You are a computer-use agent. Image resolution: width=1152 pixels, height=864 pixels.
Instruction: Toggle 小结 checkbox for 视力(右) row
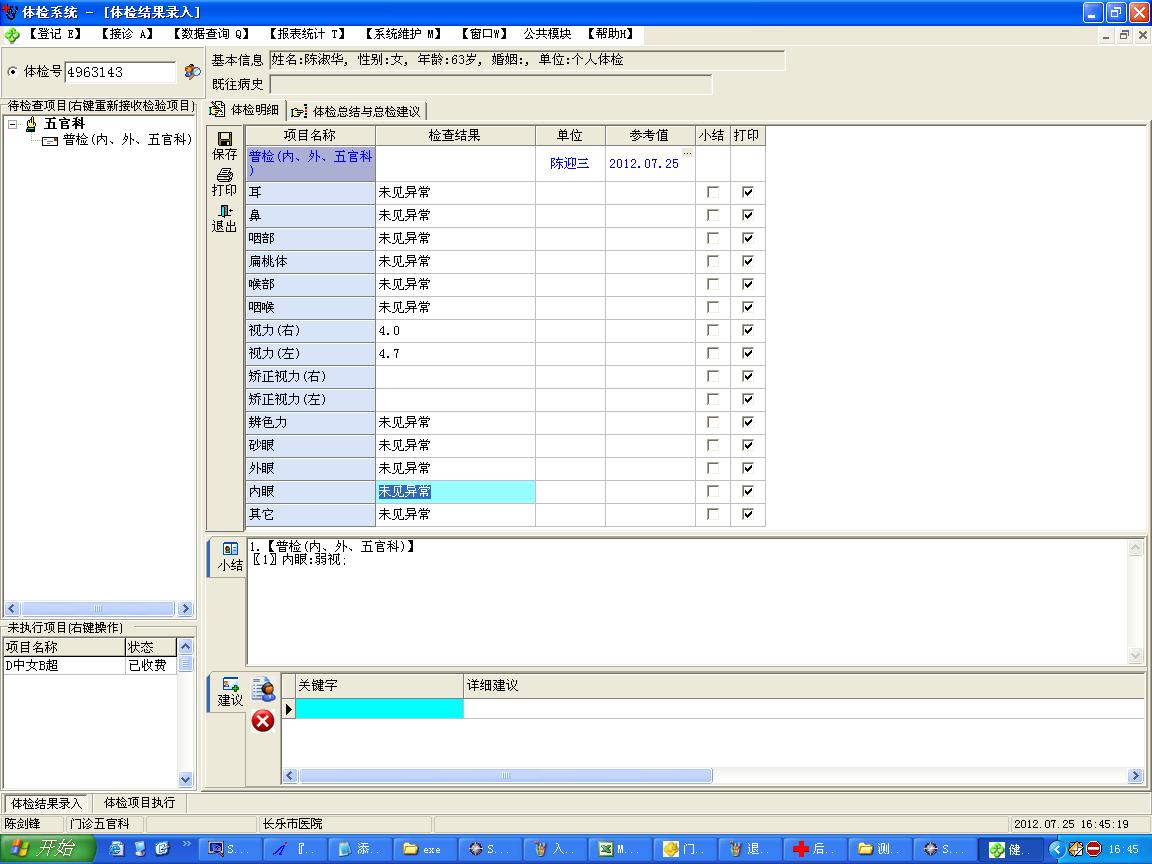(713, 331)
